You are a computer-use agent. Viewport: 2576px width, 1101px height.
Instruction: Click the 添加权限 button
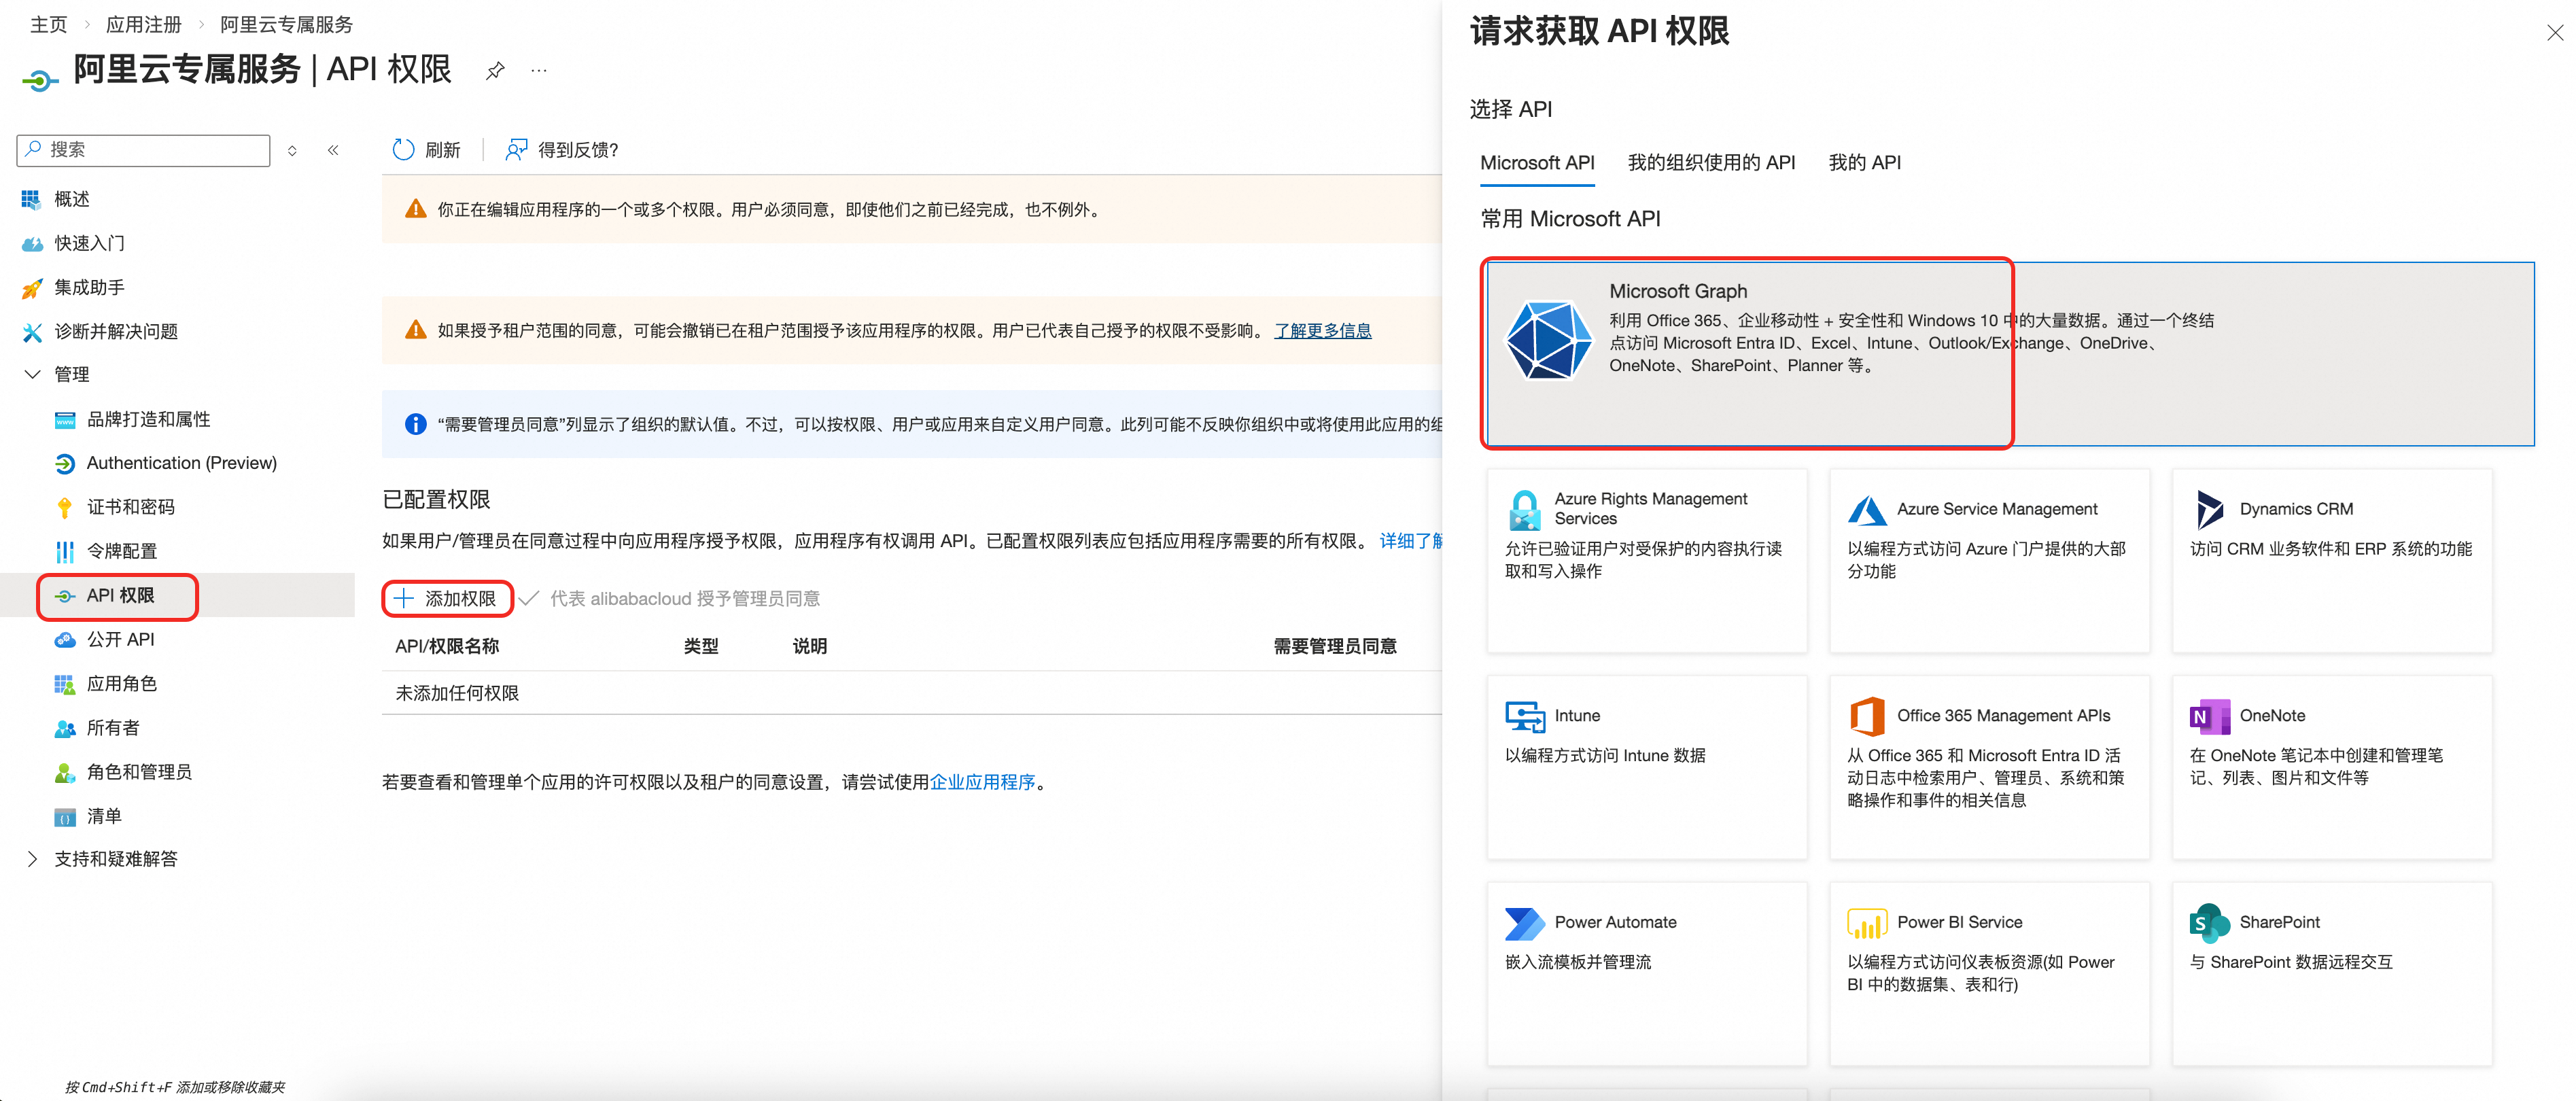coord(447,598)
